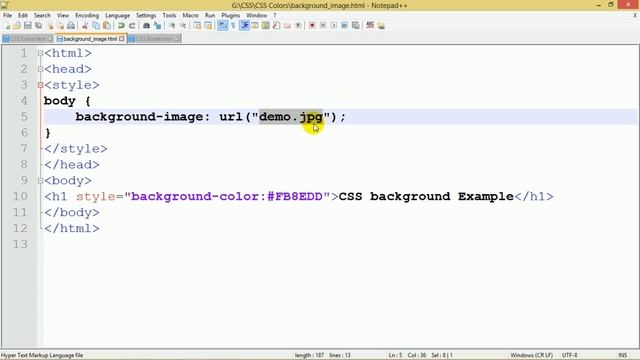Toggle the file Monitoring eye icon
Screen dimensions: 640x360
(298, 26)
